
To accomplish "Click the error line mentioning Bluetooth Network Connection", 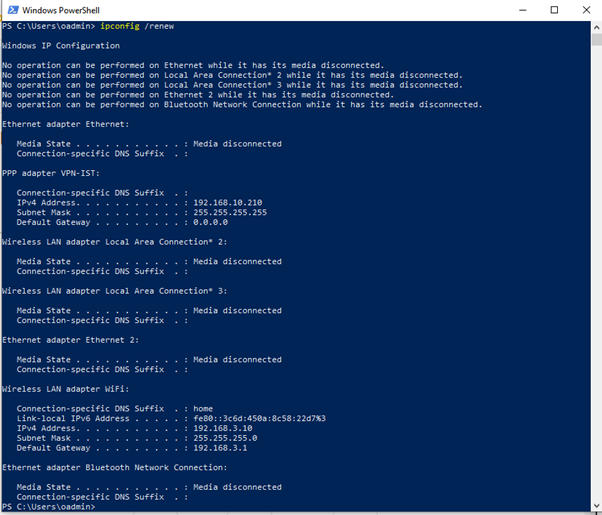I will pos(242,104).
